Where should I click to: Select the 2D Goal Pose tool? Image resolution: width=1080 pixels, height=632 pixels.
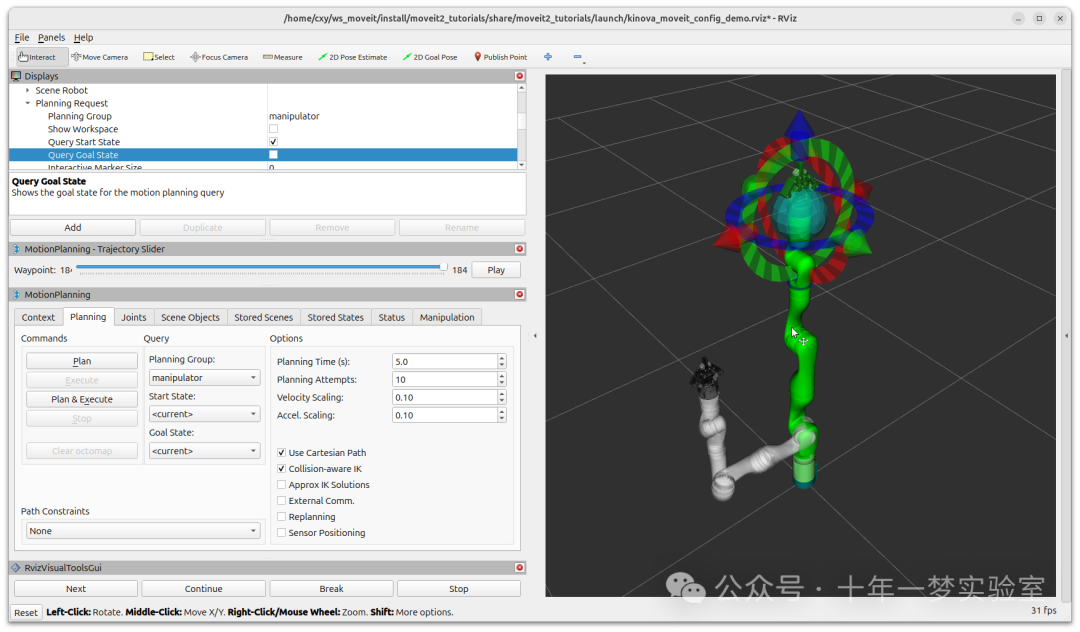click(430, 57)
